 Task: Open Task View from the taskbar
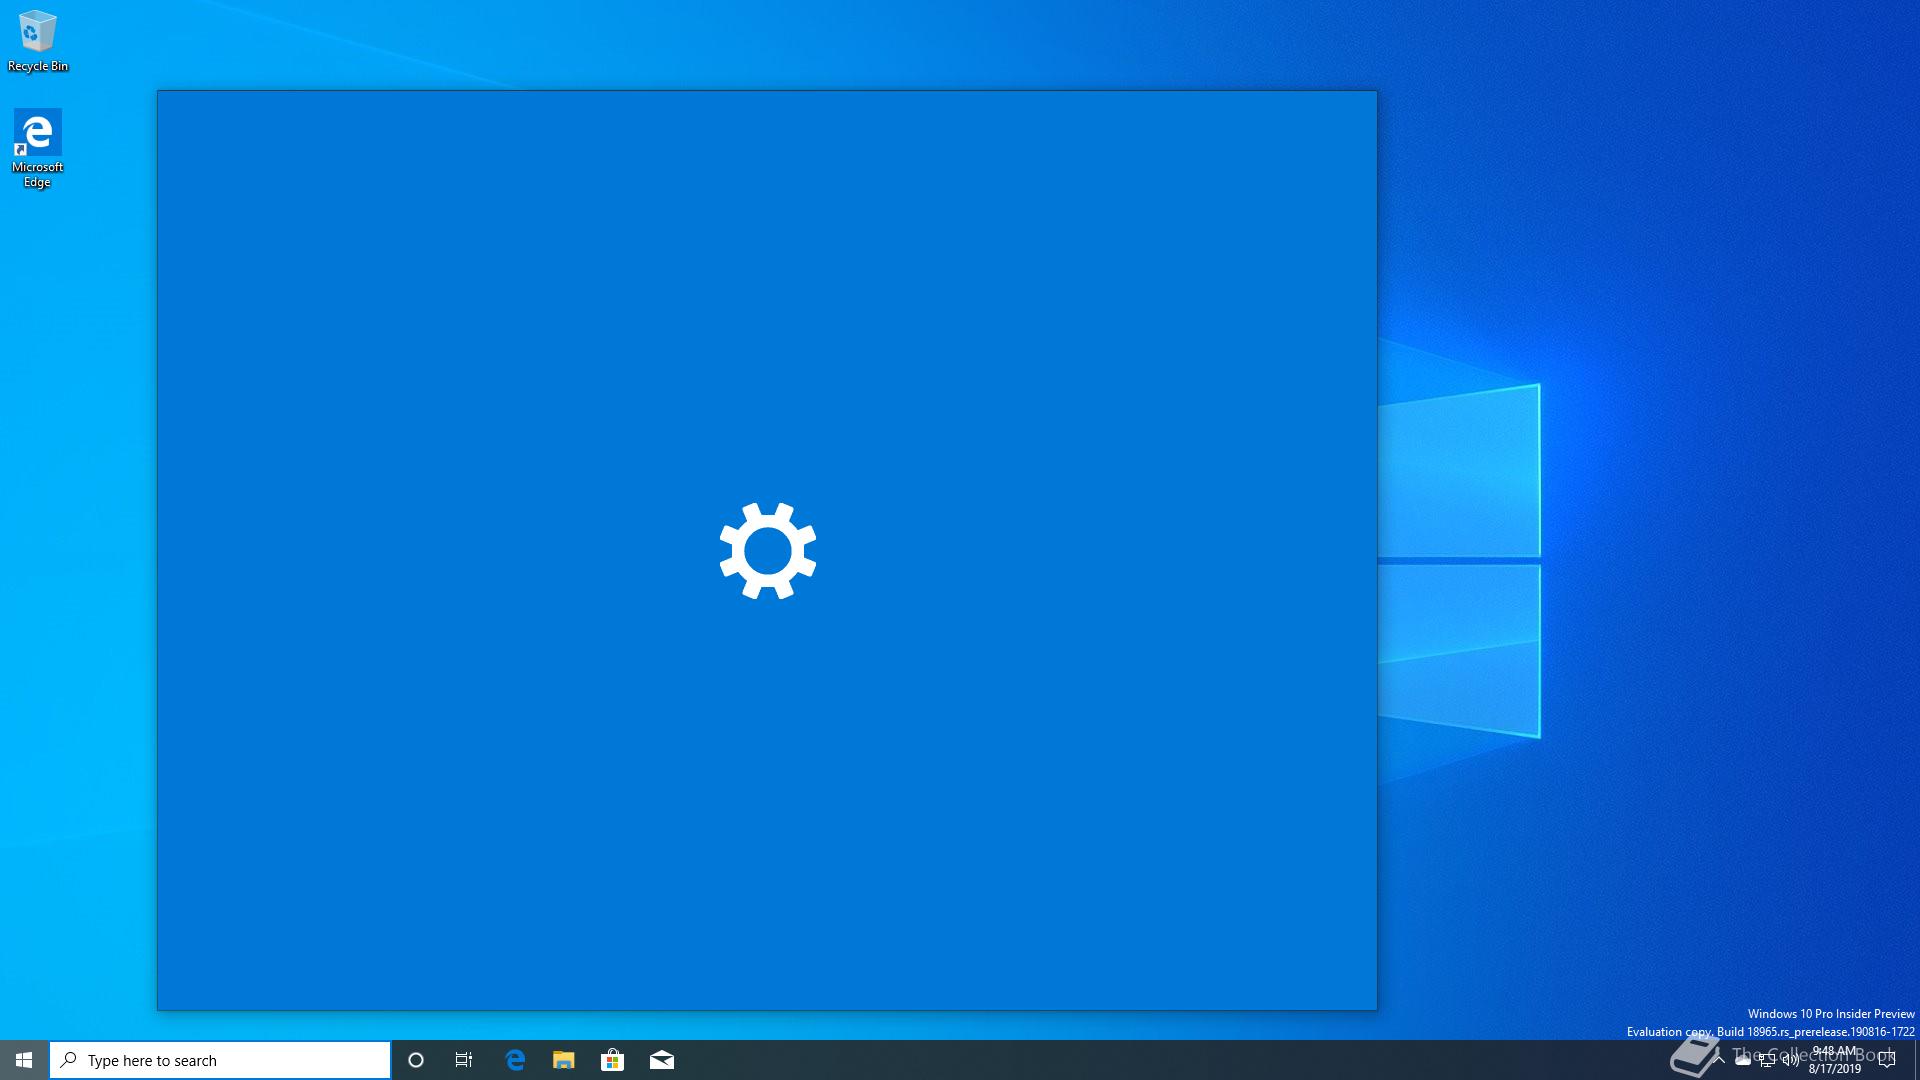(464, 1060)
